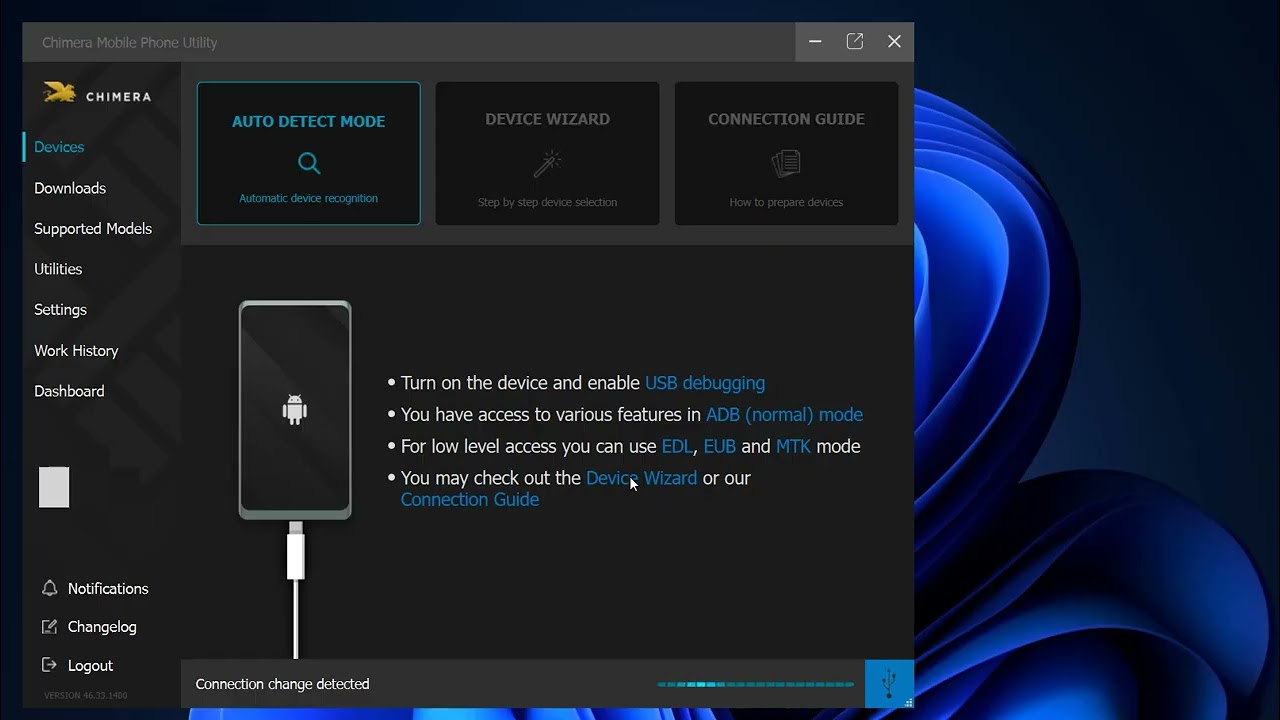Click the "Step by step device selection" subtitle
The height and width of the screenshot is (720, 1280).
(x=547, y=202)
